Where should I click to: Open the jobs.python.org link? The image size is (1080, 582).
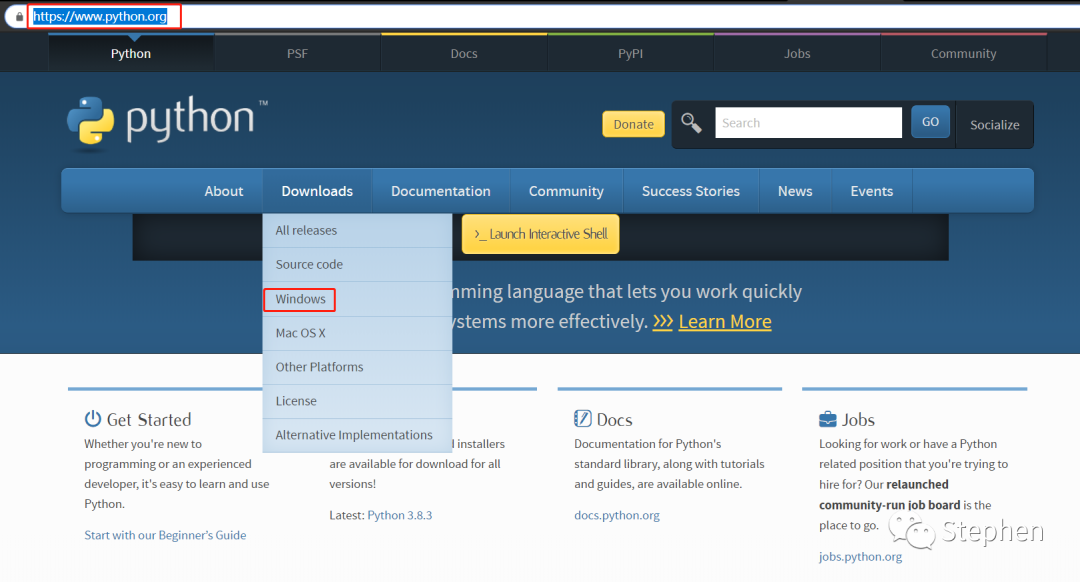(x=860, y=557)
